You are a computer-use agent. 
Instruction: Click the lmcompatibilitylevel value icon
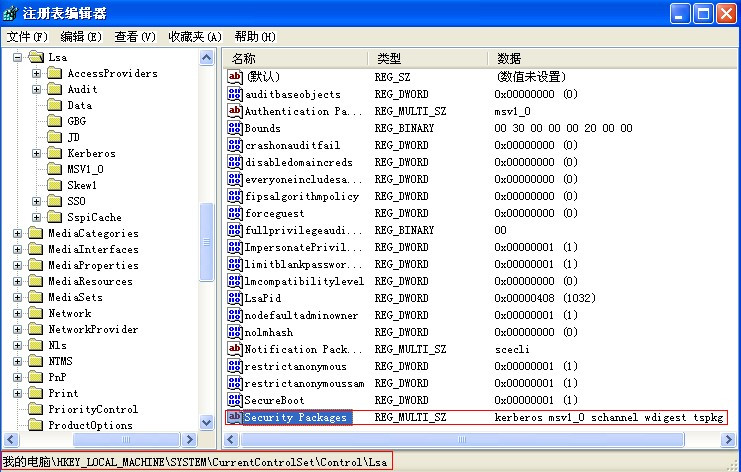(235, 281)
